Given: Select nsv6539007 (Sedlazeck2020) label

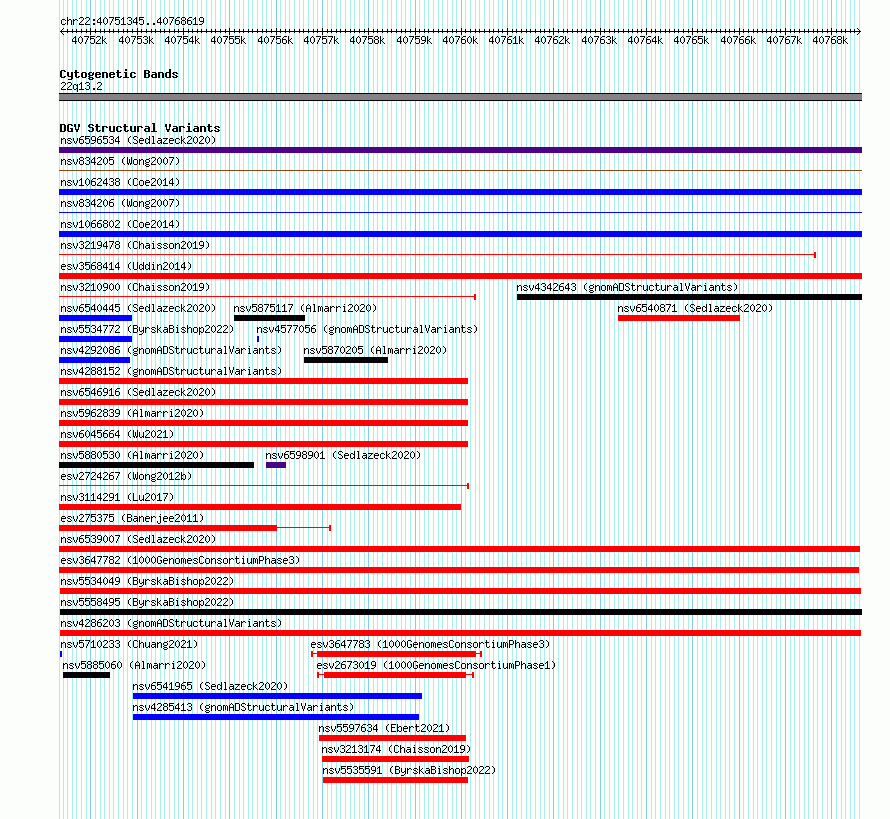Looking at the screenshot, I should pos(138,539).
